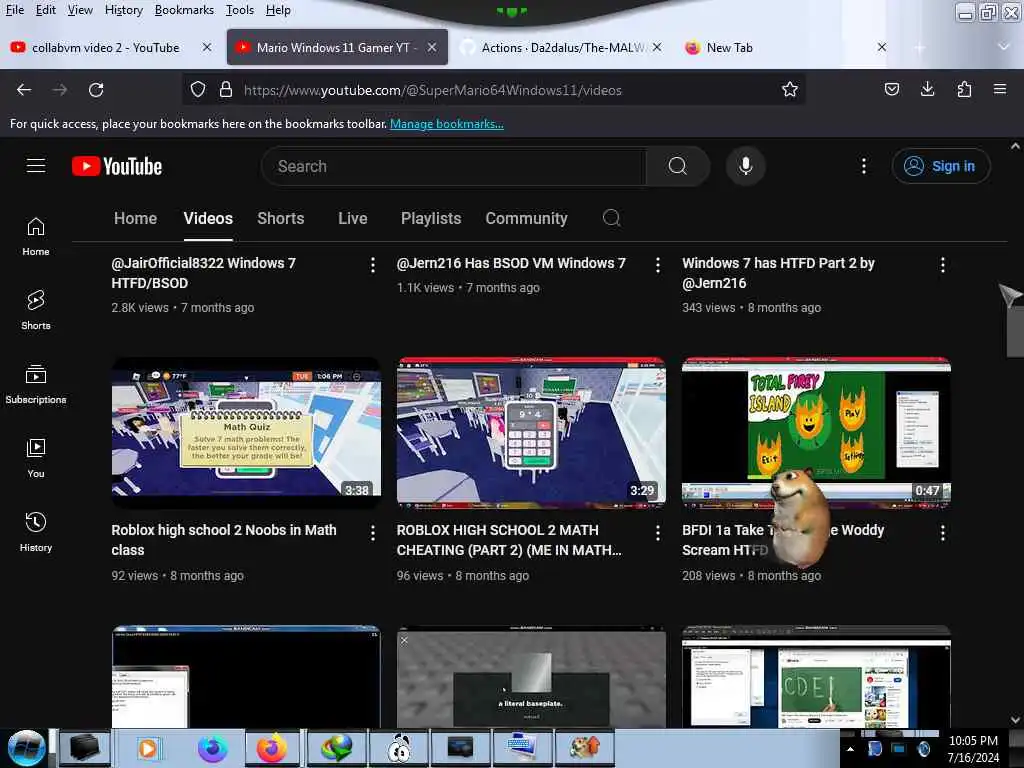Open the Windows Start orb
This screenshot has height=768, width=1024.
[26, 748]
